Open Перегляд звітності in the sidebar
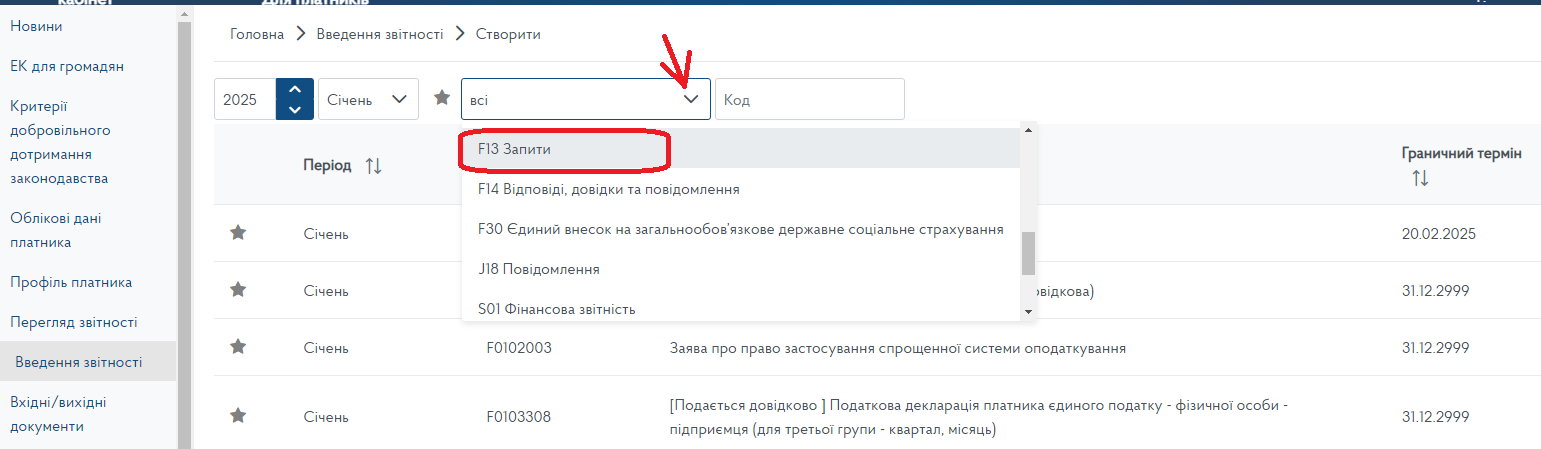The image size is (1541, 449). [x=74, y=322]
